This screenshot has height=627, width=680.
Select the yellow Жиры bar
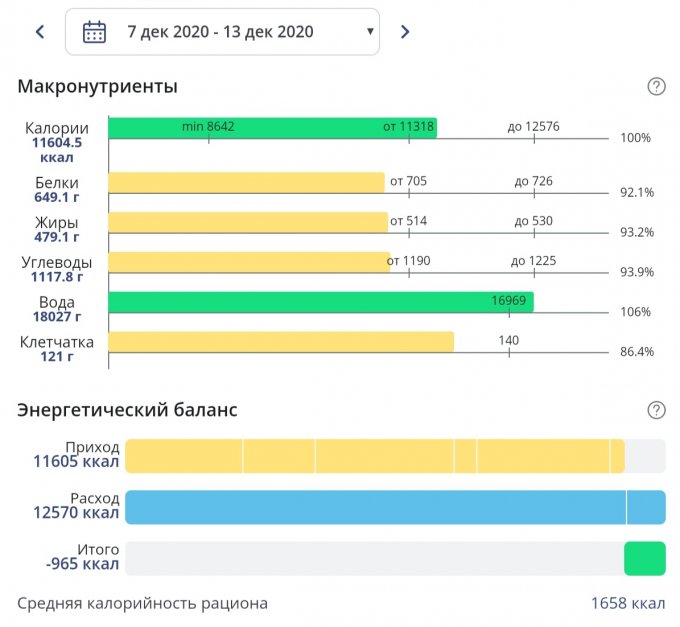247,222
